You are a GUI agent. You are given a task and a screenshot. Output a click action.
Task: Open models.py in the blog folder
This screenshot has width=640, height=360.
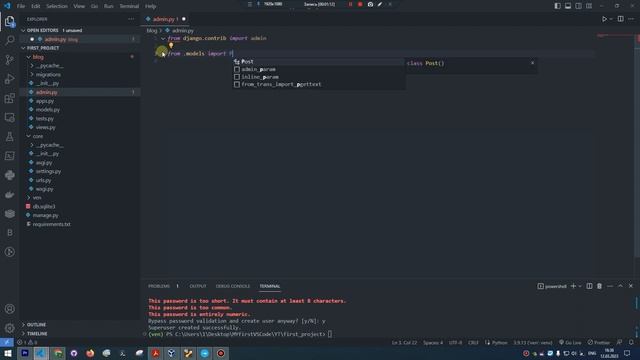[x=48, y=110]
